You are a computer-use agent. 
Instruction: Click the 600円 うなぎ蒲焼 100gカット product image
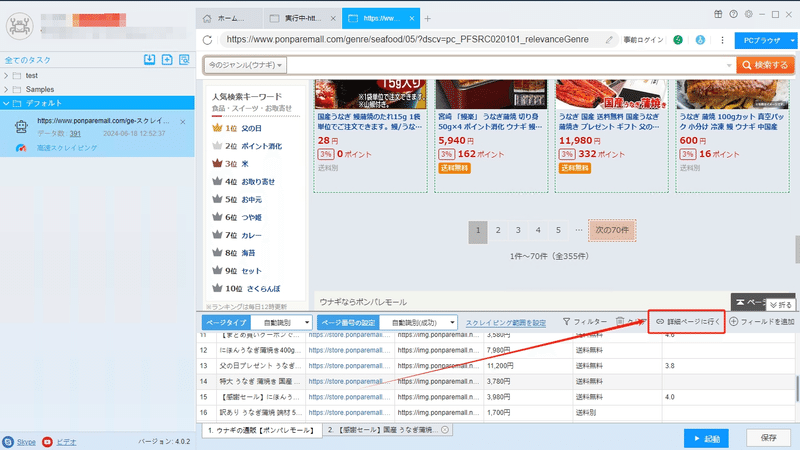(733, 94)
